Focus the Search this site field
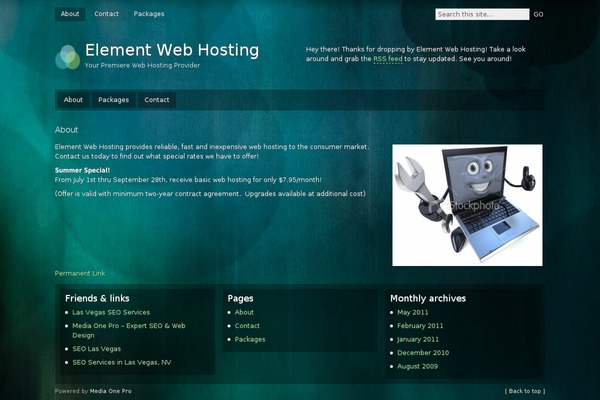 click(x=482, y=15)
